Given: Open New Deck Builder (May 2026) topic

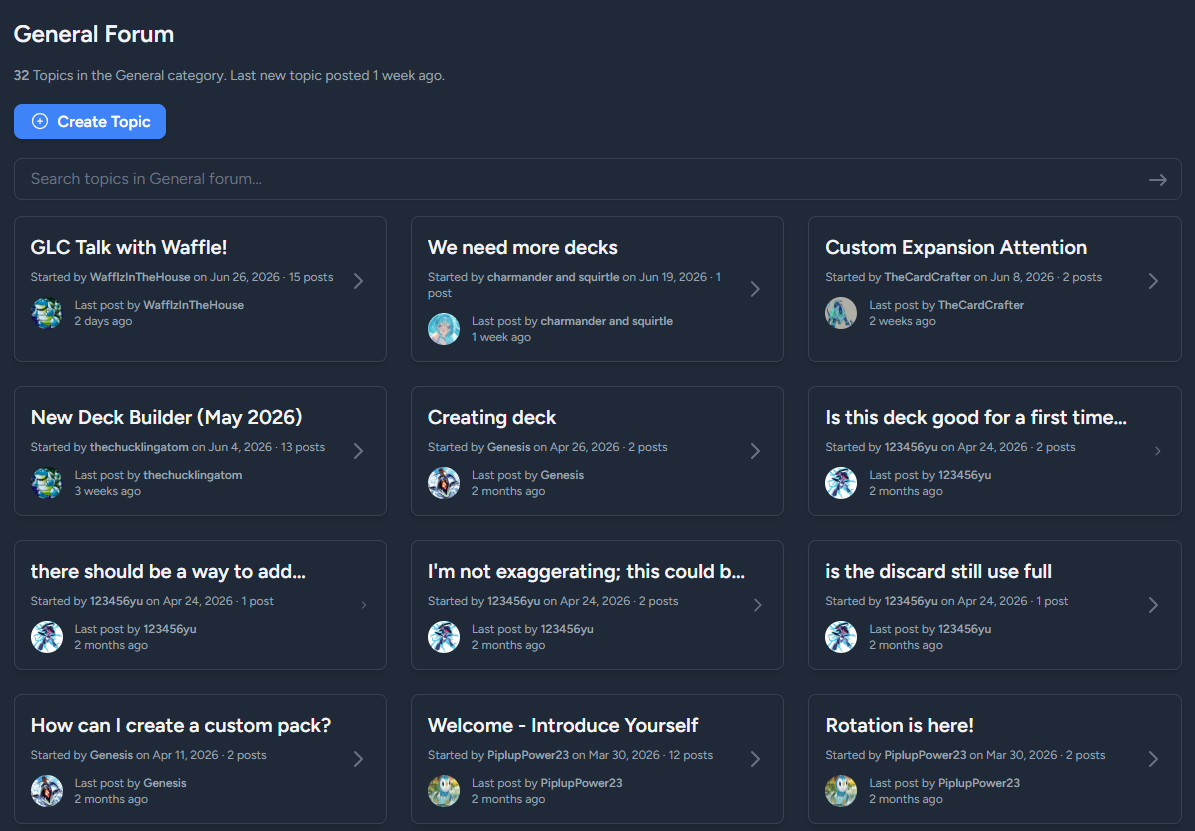Looking at the screenshot, I should click(166, 417).
